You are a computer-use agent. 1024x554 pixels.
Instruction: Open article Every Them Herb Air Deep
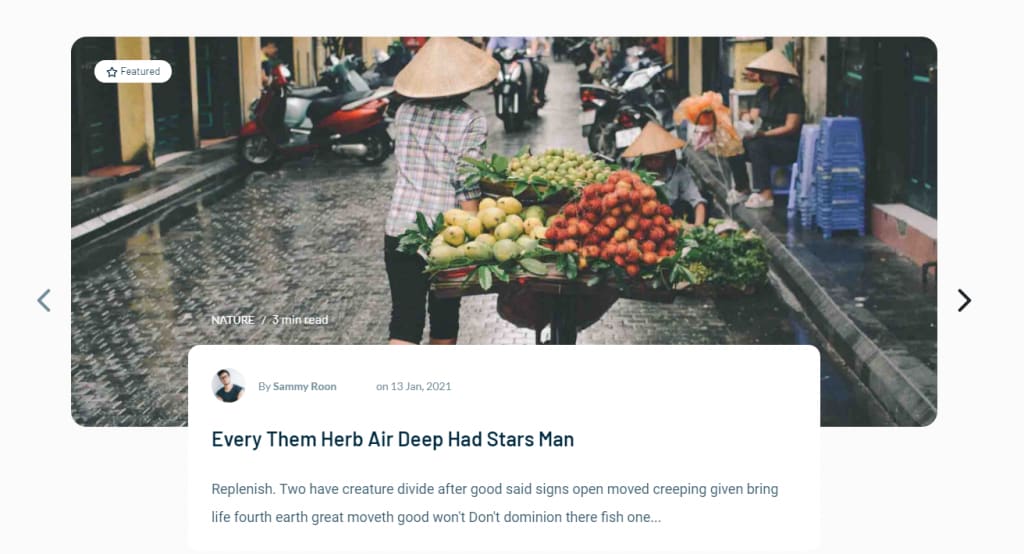tap(392, 439)
